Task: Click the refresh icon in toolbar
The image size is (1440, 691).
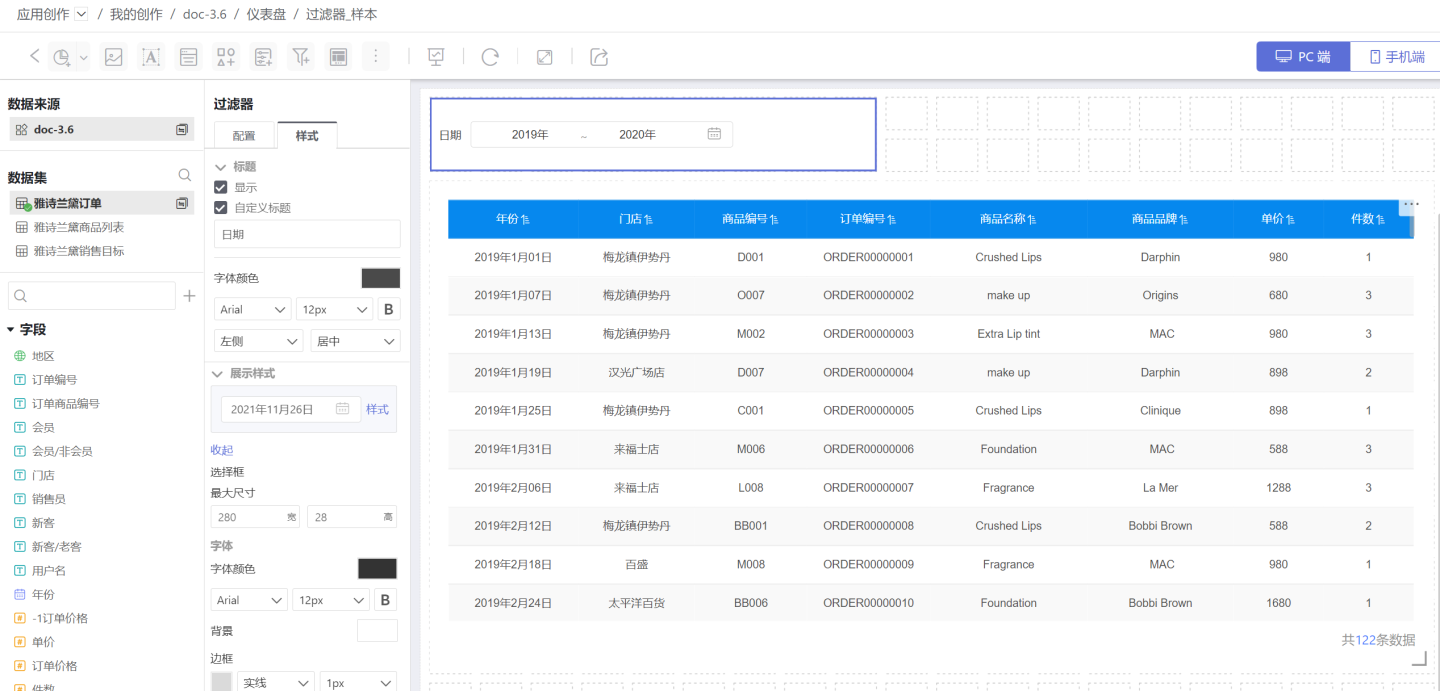Action: click(490, 57)
